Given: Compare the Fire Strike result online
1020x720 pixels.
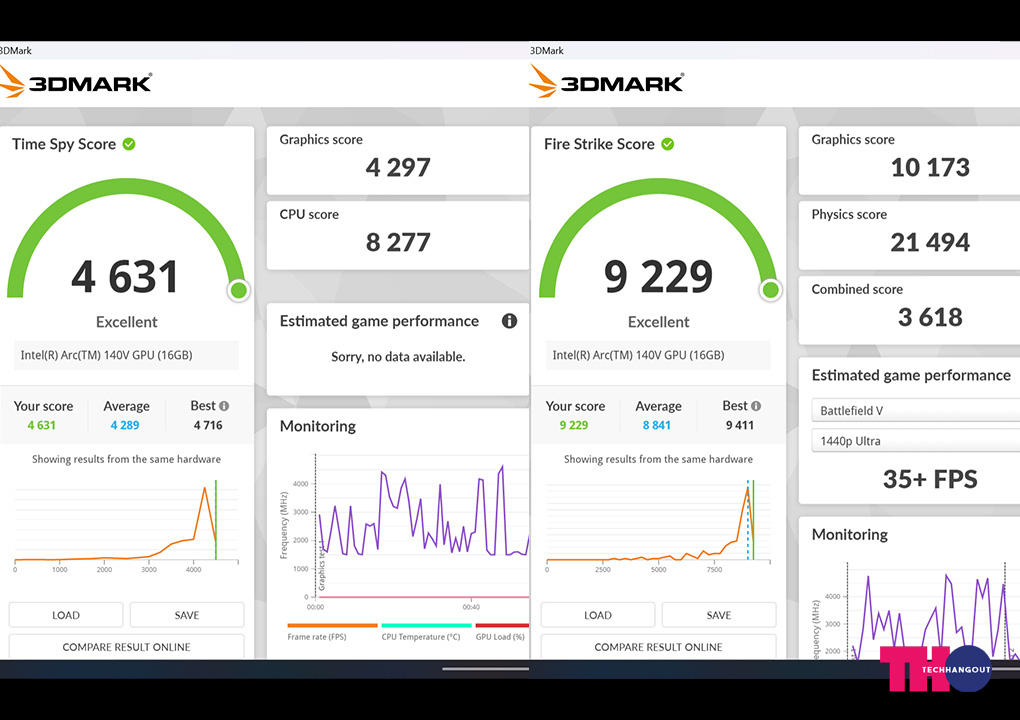Looking at the screenshot, I should pyautogui.click(x=658, y=647).
